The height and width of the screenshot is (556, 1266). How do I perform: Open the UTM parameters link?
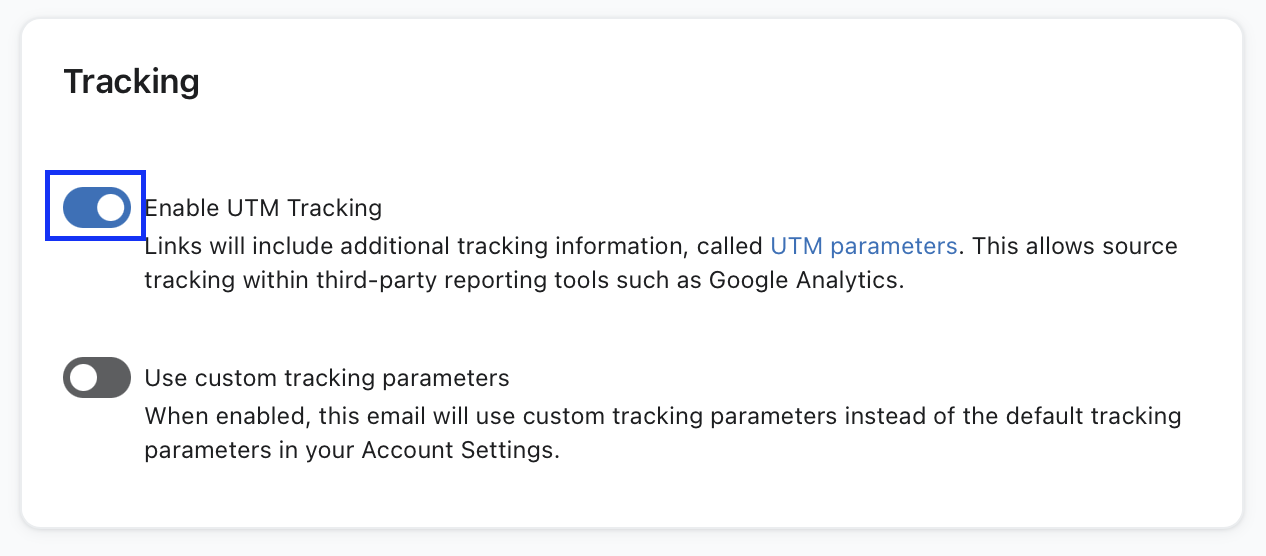pos(863,245)
